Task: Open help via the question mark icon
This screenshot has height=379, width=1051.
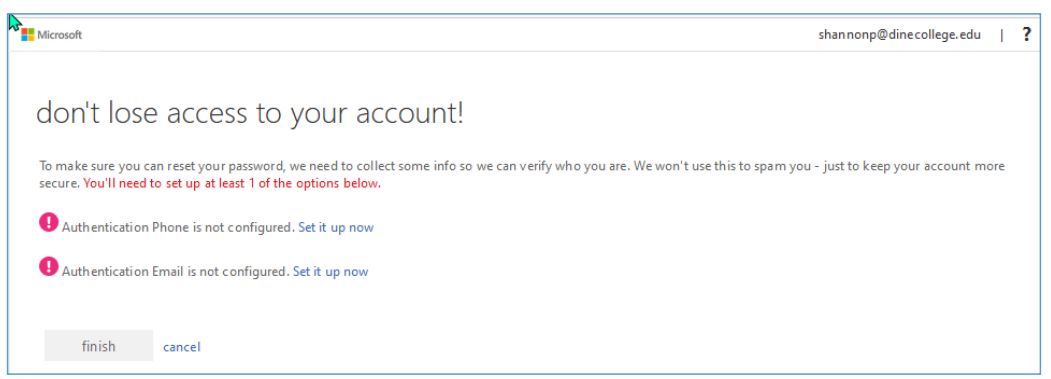Action: pyautogui.click(x=1026, y=35)
